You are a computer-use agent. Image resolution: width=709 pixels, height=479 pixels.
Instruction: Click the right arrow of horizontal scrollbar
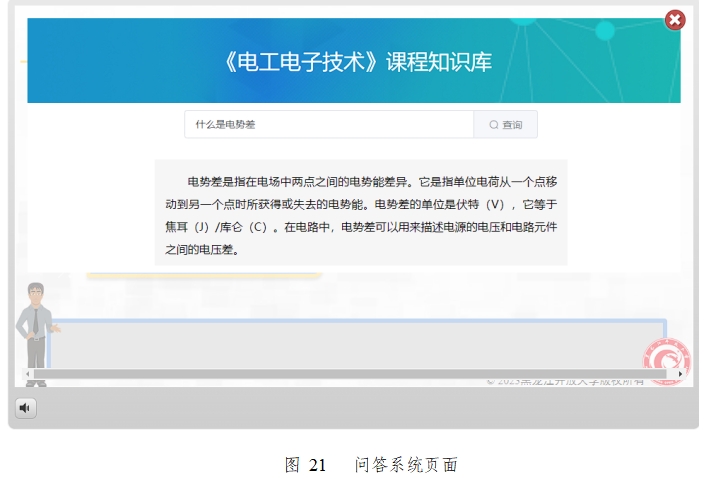680,374
